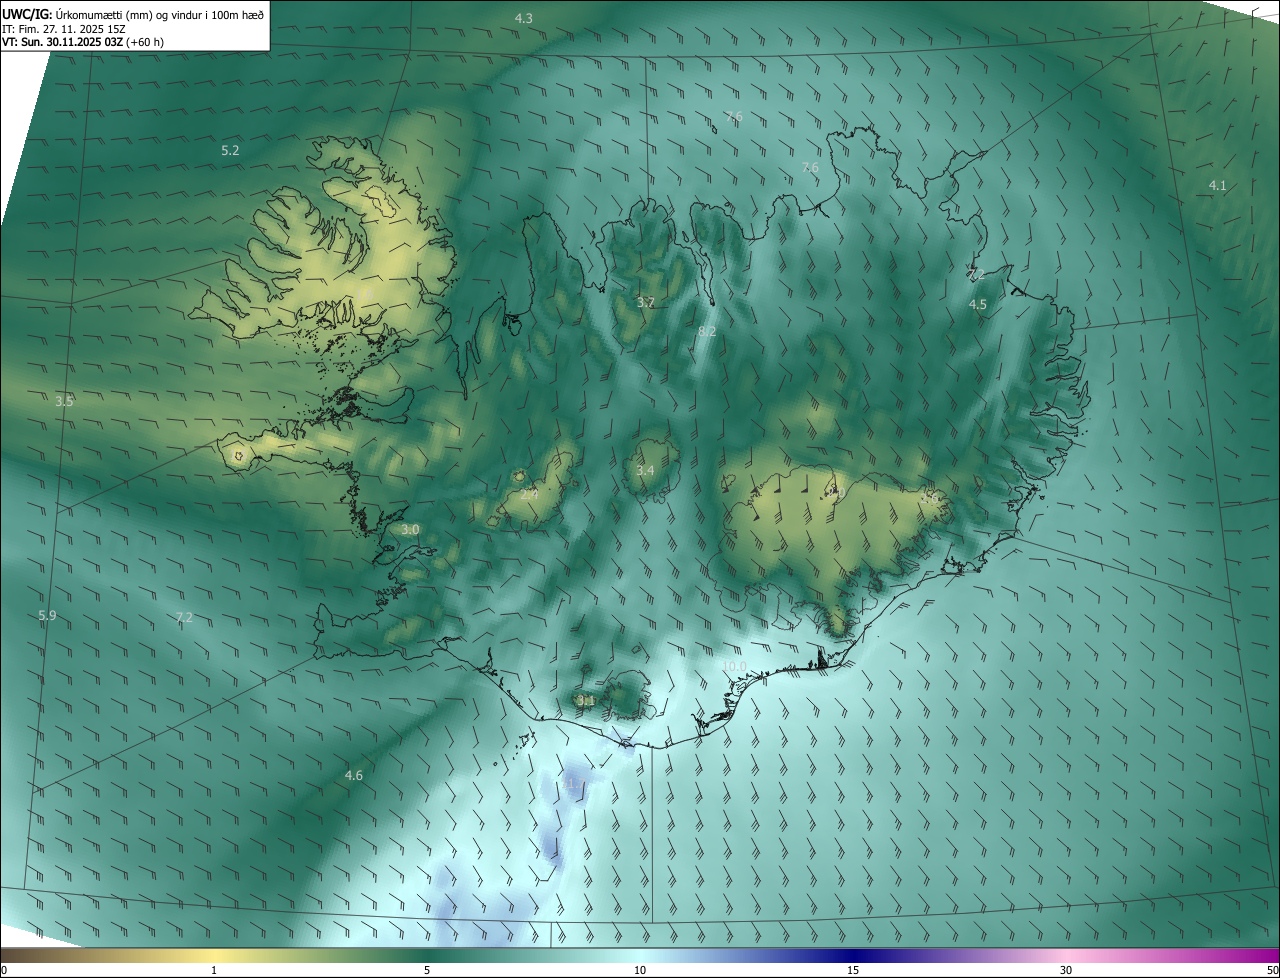Click the 4.3 value label on the map
Image resolution: width=1280 pixels, height=978 pixels.
524,18
